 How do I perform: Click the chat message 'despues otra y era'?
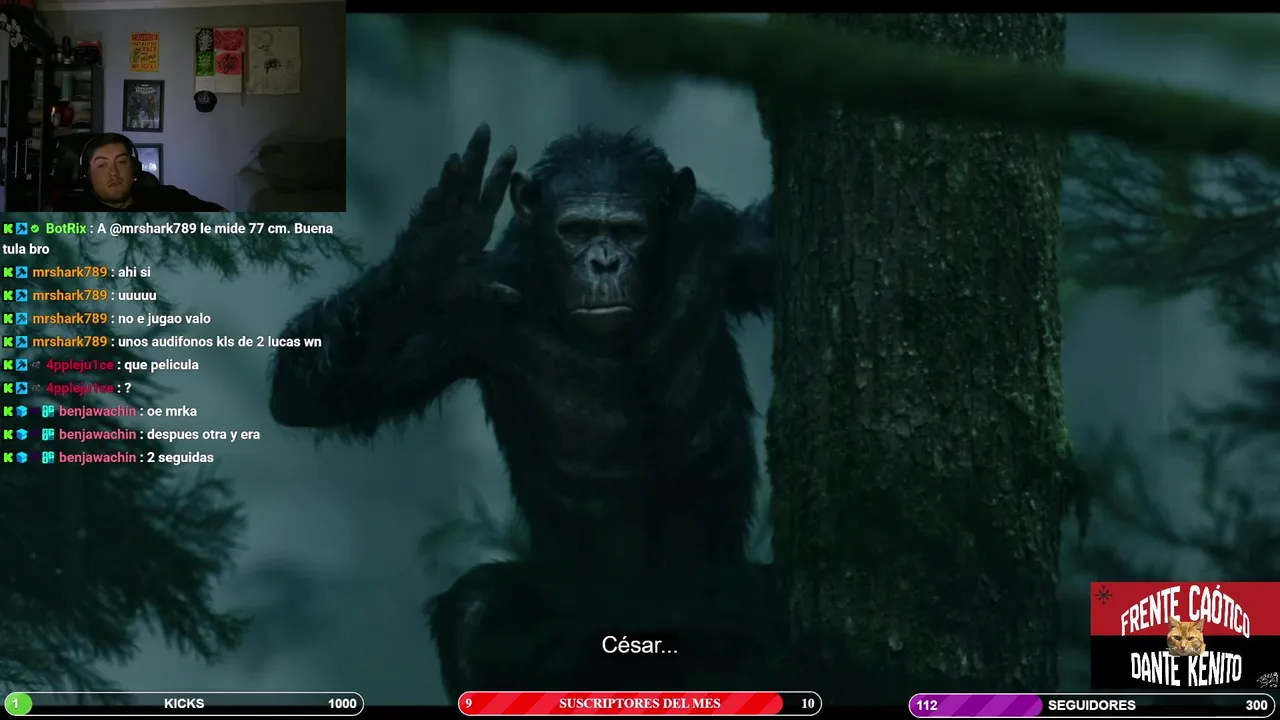coord(203,434)
